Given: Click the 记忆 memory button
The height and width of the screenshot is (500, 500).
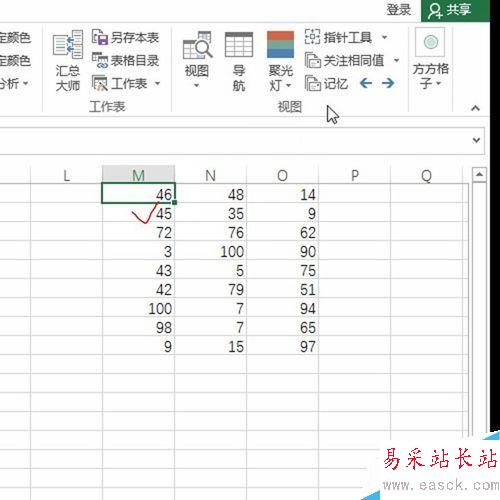Looking at the screenshot, I should click(326, 83).
